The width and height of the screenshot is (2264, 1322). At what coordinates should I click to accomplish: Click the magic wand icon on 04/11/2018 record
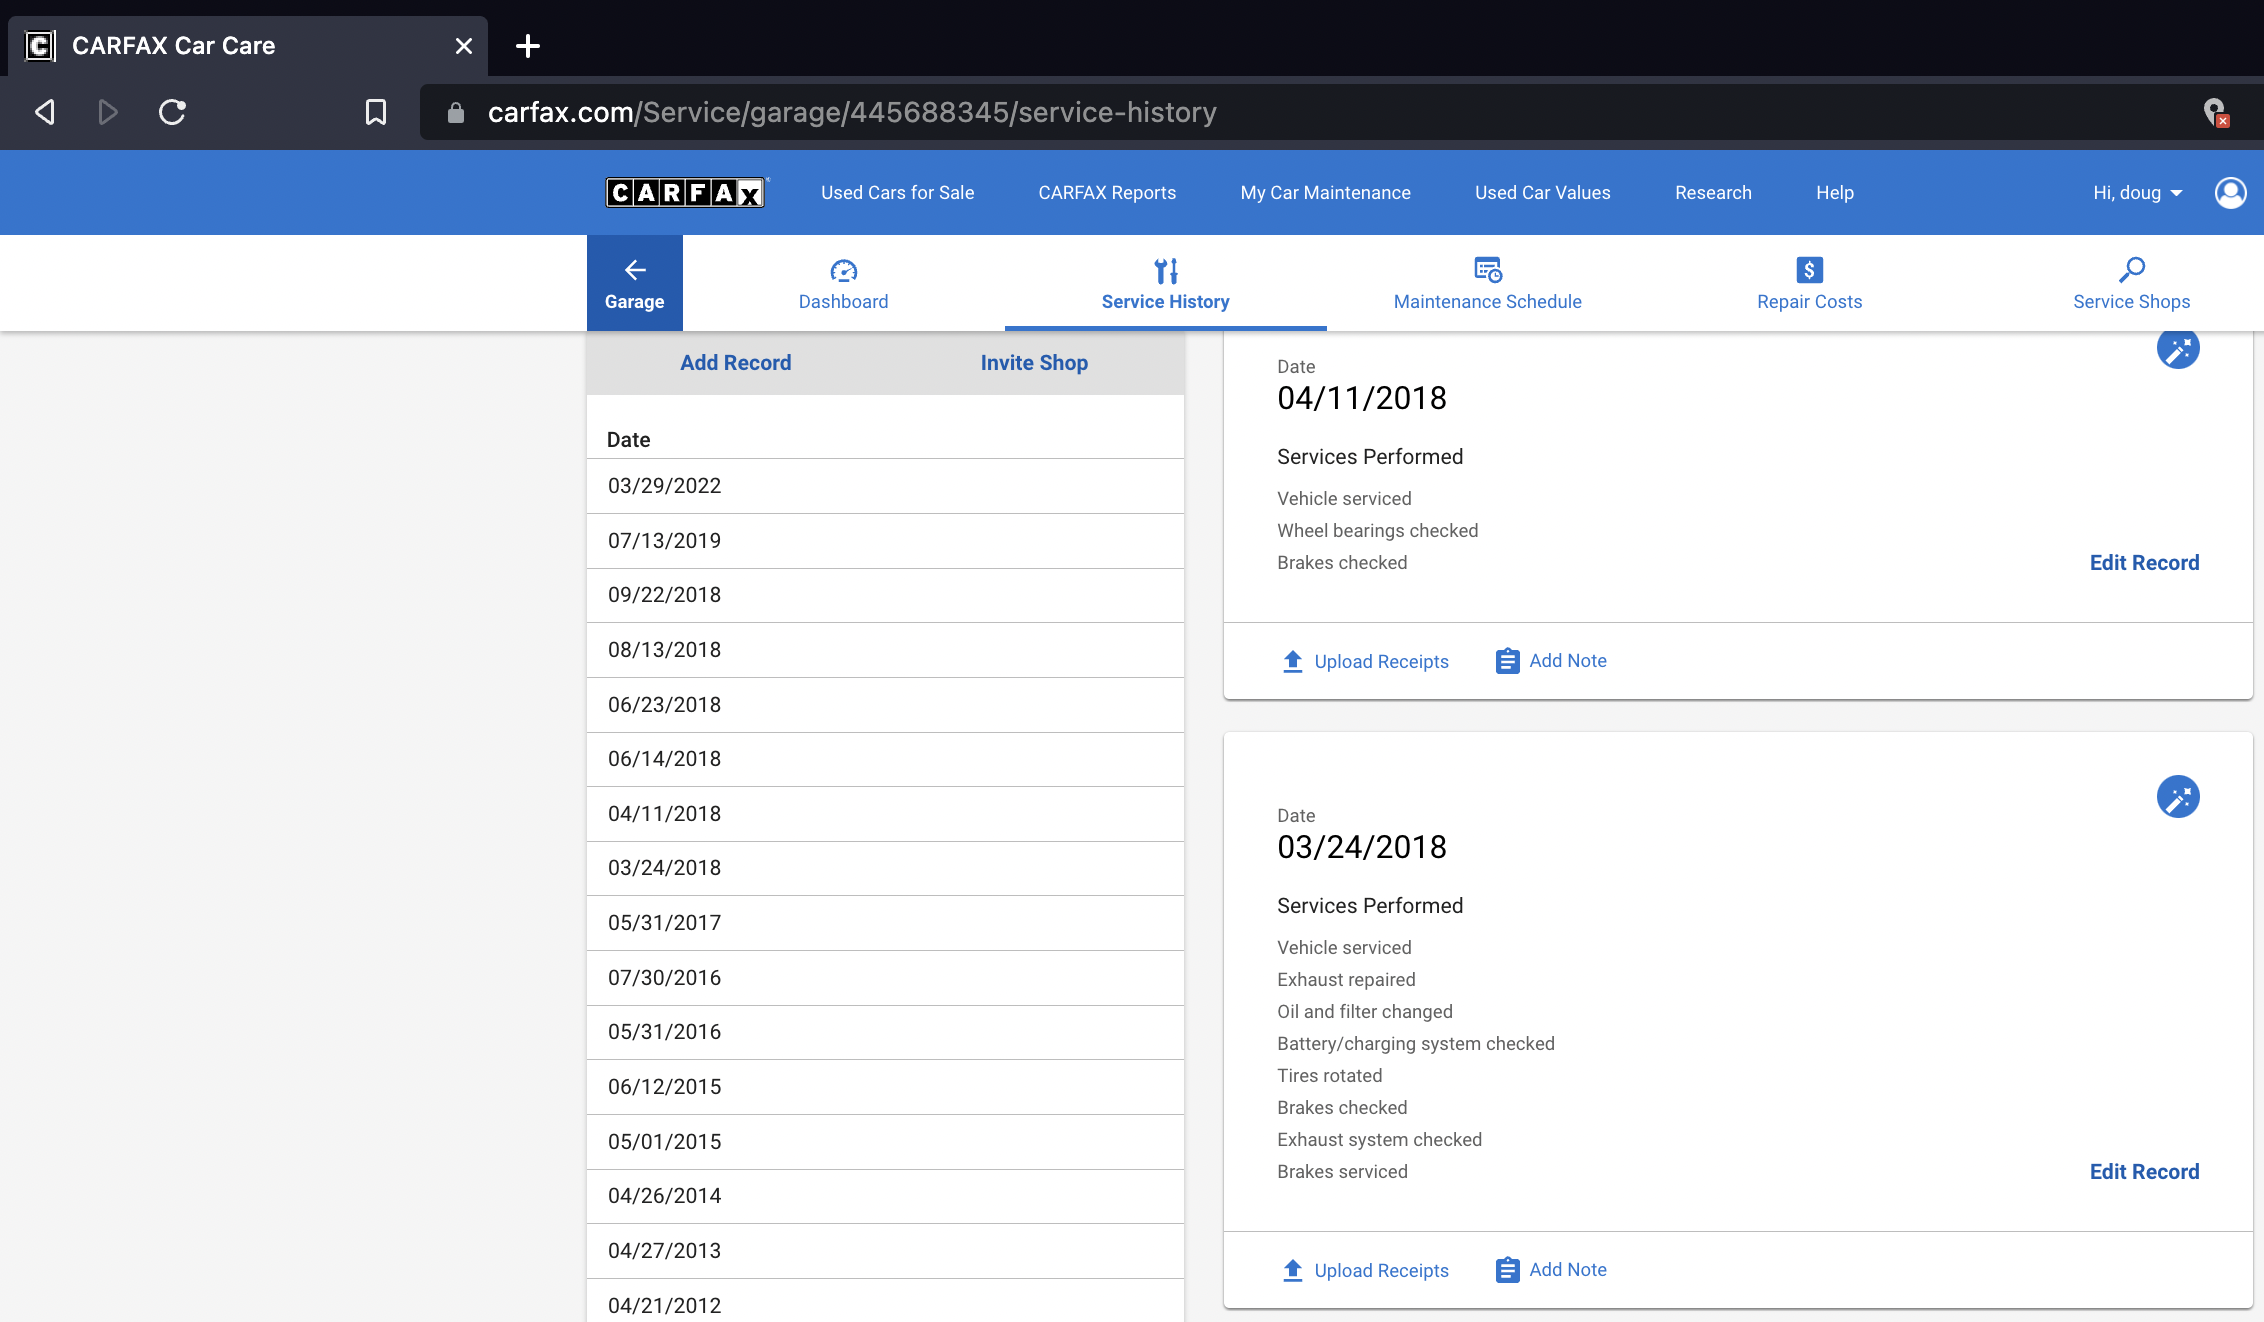(2178, 349)
